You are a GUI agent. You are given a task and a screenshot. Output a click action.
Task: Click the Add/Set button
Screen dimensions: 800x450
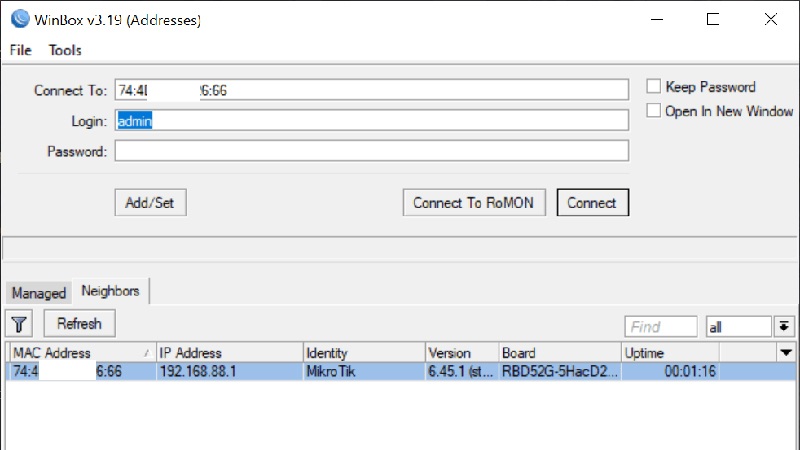[150, 203]
